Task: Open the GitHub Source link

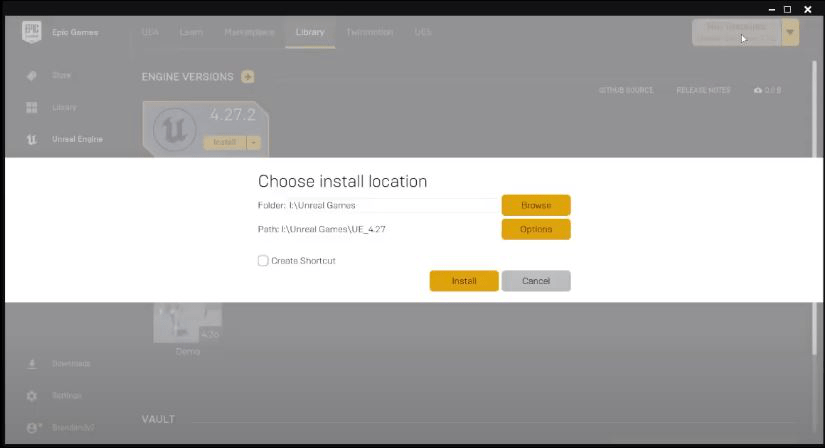Action: click(x=626, y=91)
